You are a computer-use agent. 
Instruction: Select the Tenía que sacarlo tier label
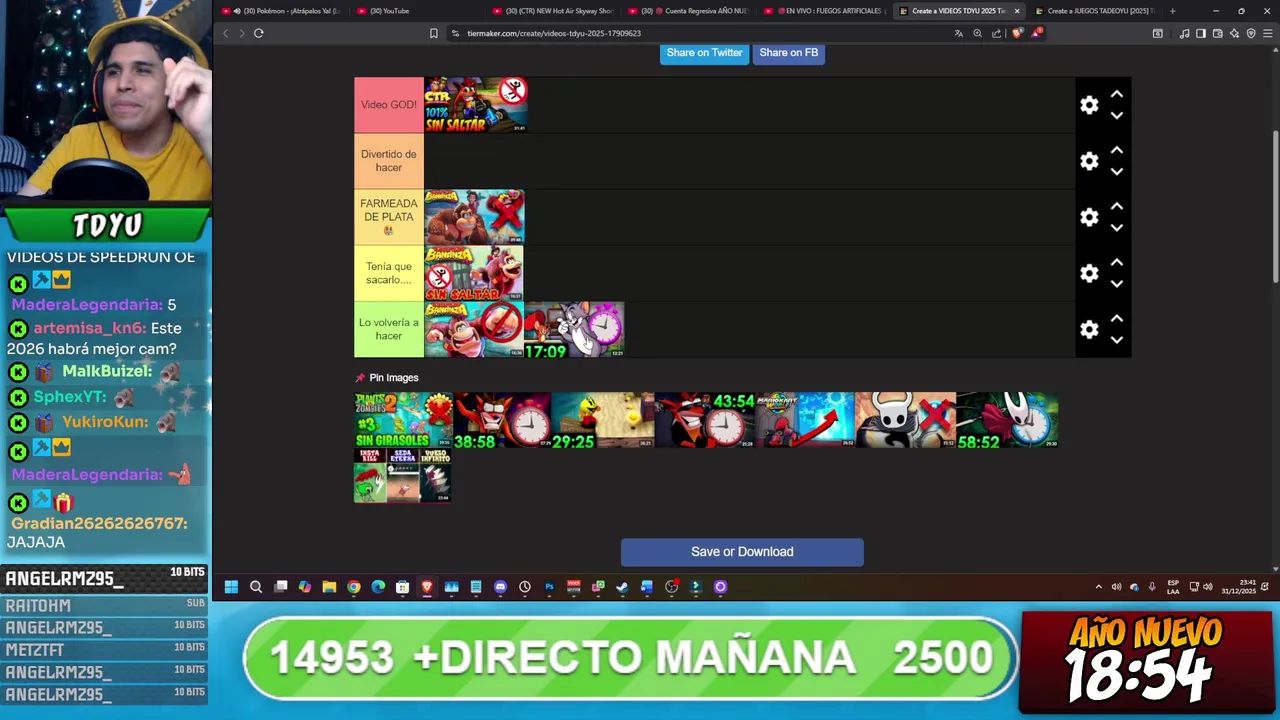coord(389,273)
